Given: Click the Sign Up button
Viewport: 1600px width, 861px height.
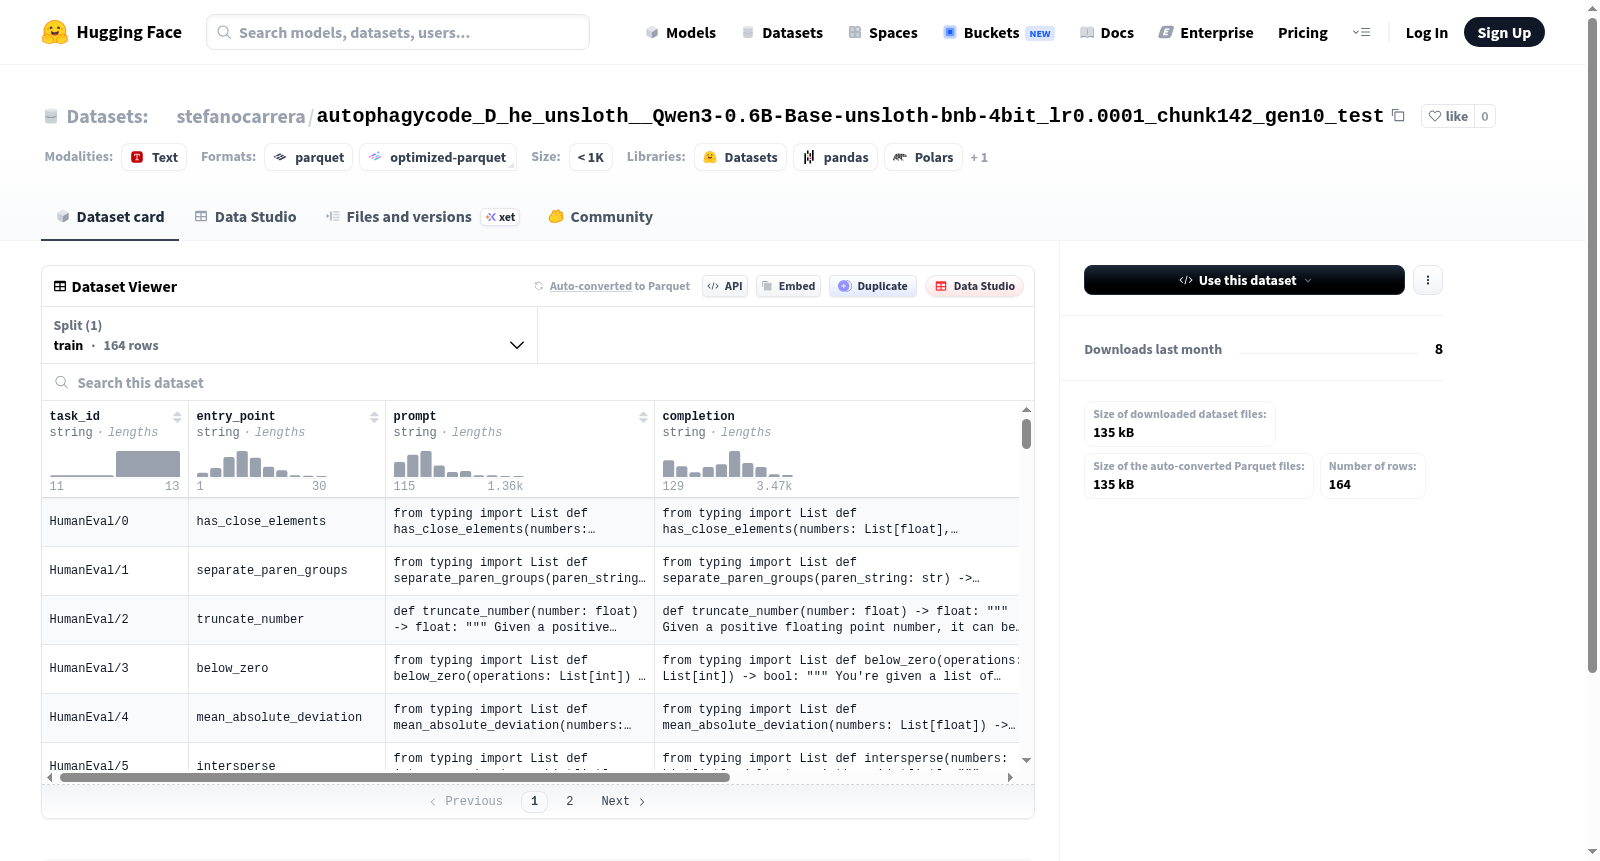Looking at the screenshot, I should (1504, 32).
